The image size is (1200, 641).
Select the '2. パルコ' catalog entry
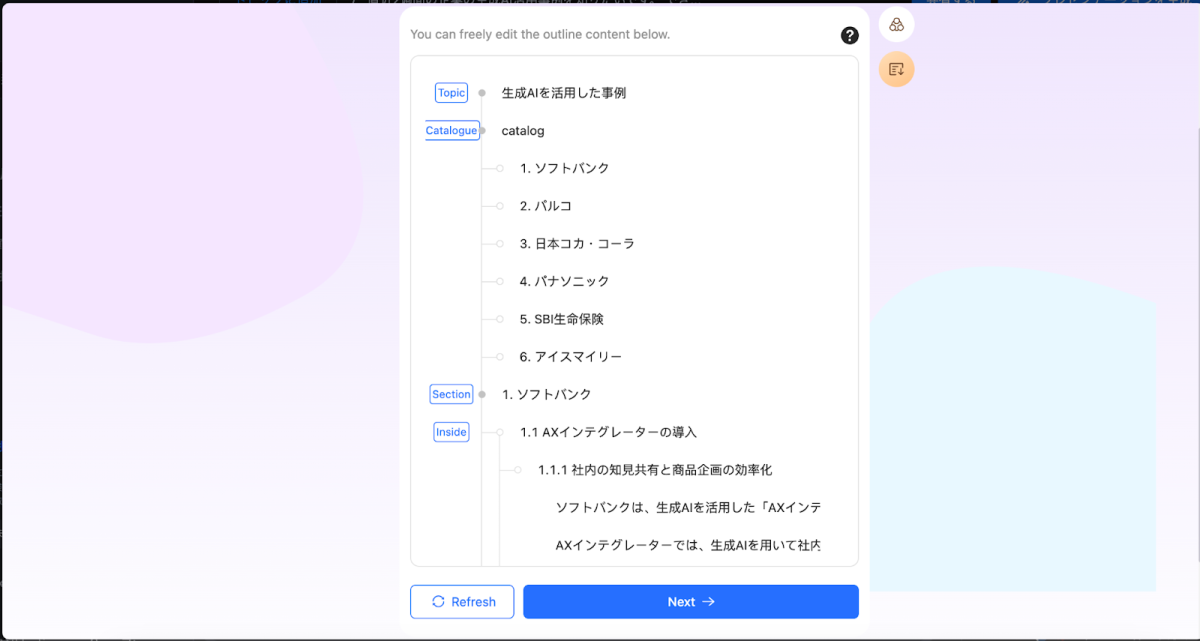click(x=546, y=206)
